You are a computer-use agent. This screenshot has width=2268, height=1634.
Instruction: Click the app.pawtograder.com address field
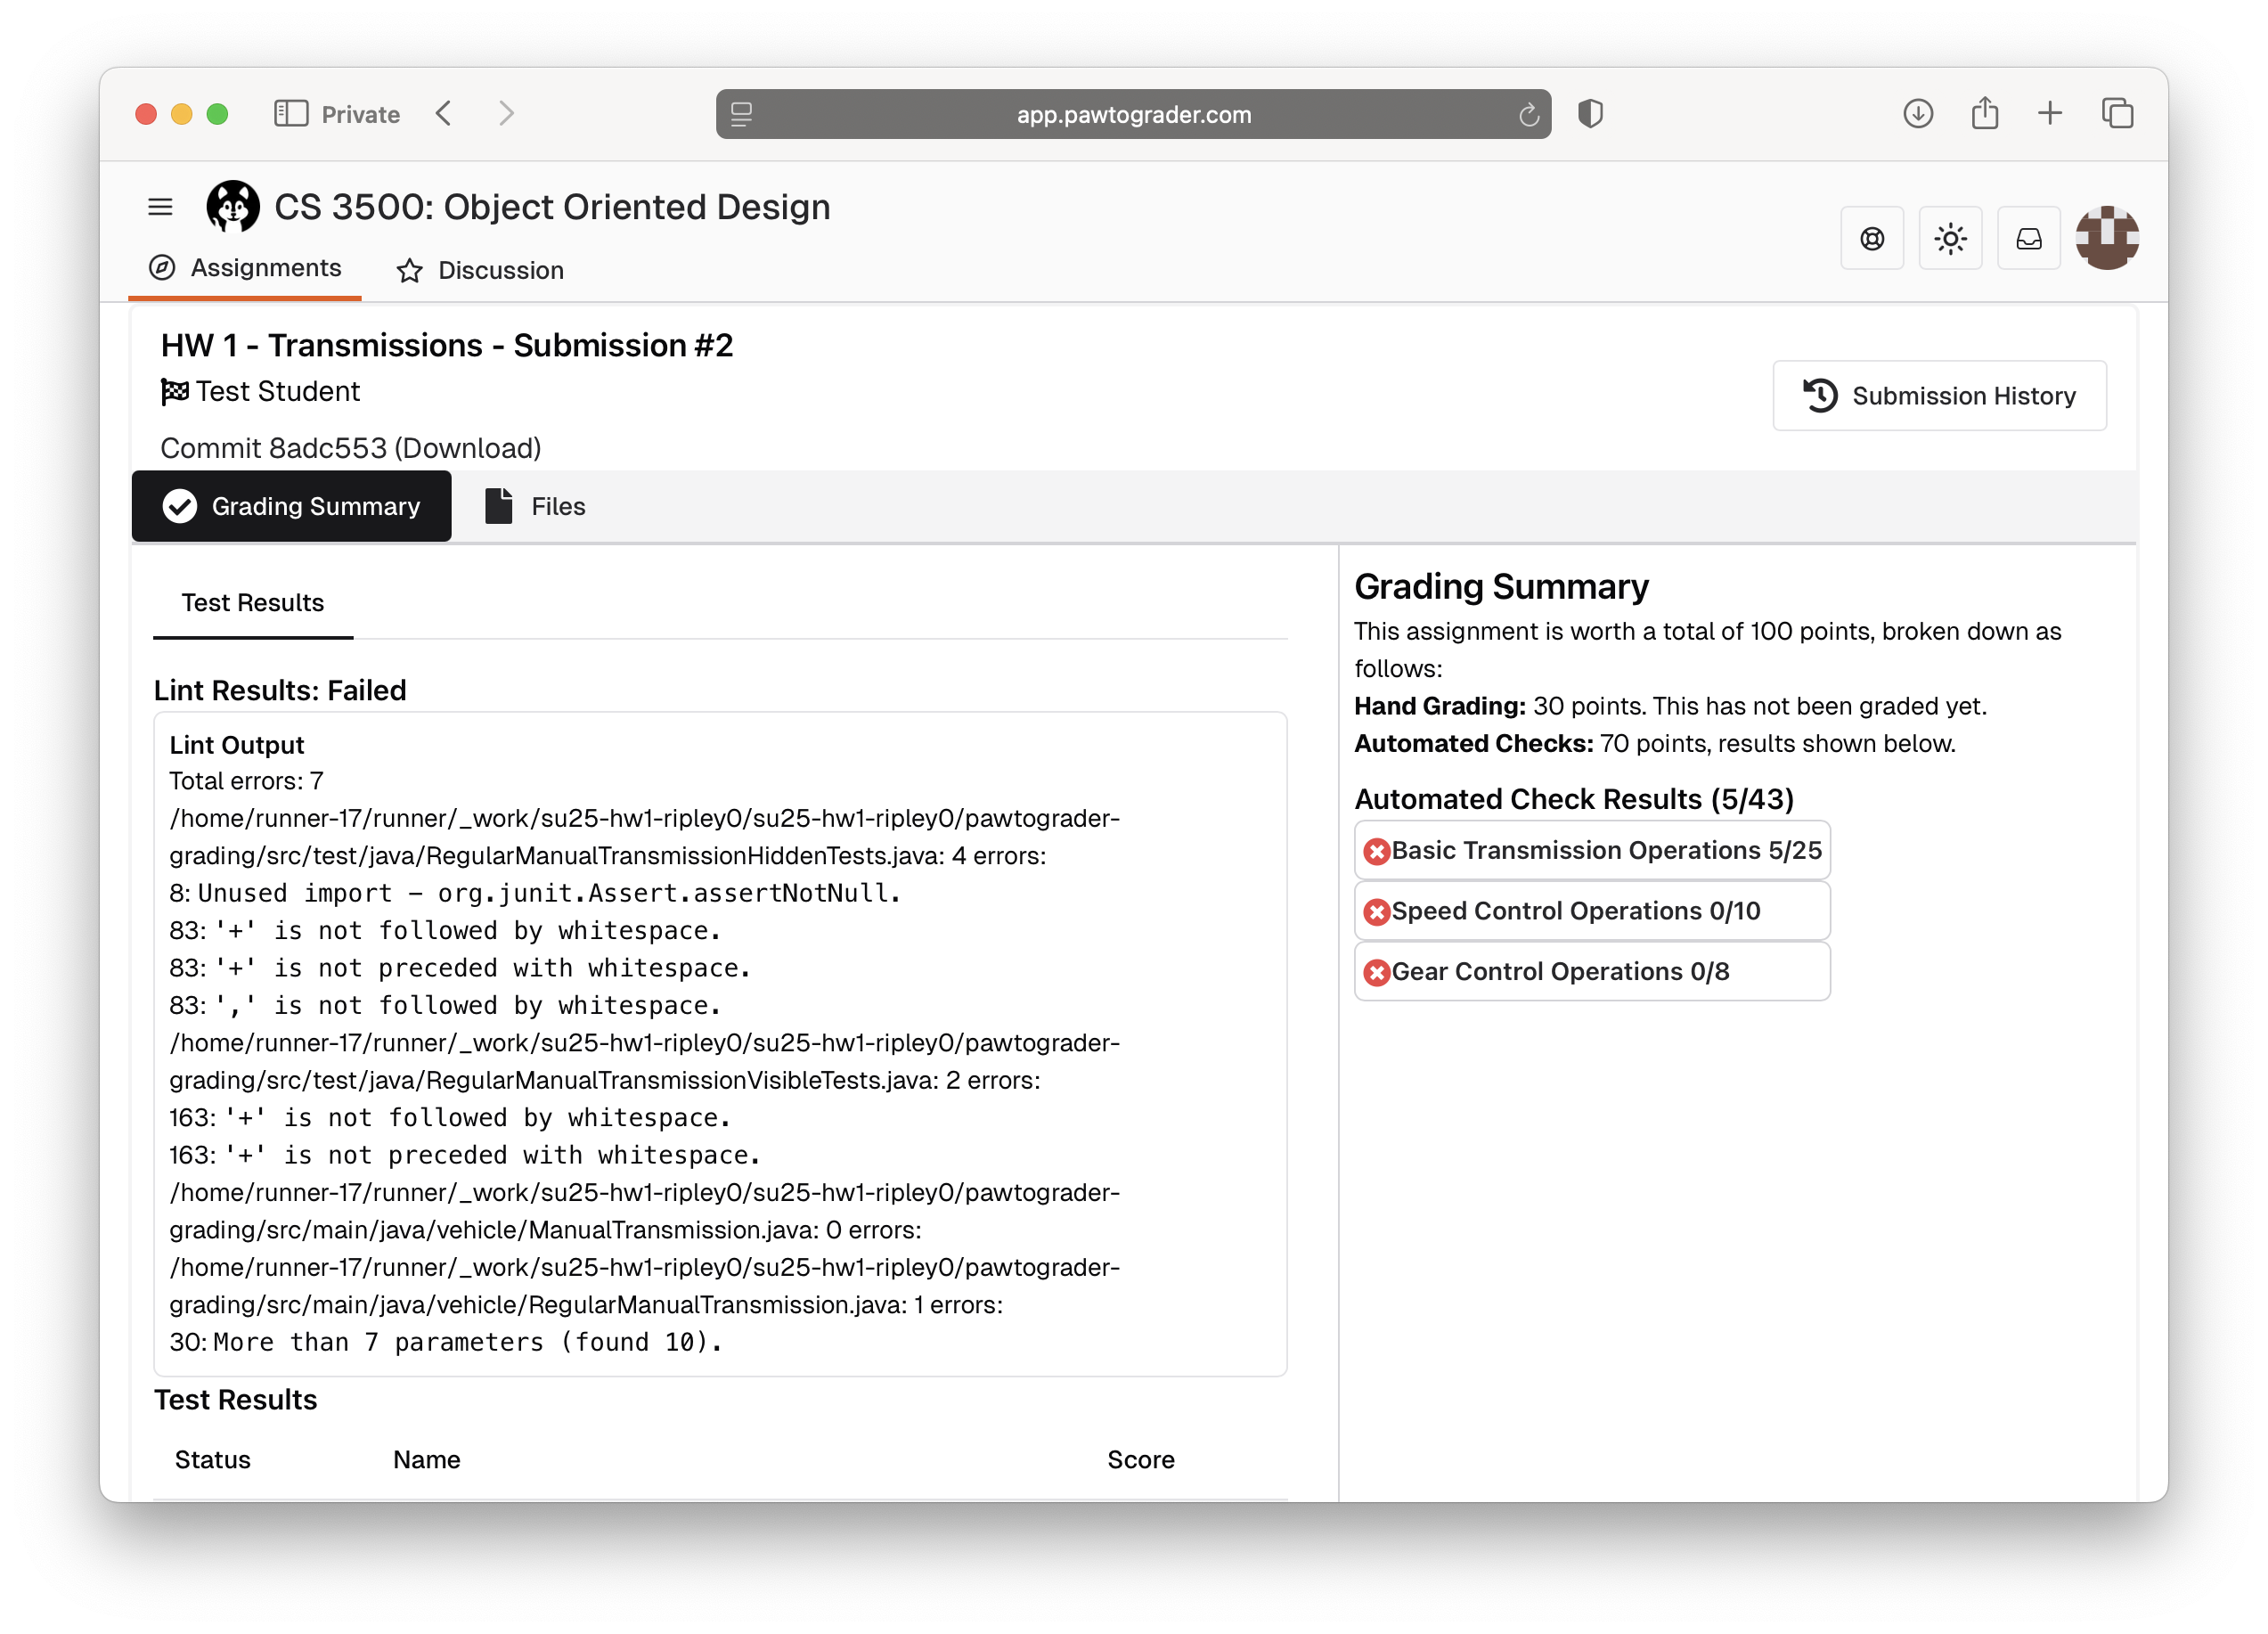(x=1133, y=114)
